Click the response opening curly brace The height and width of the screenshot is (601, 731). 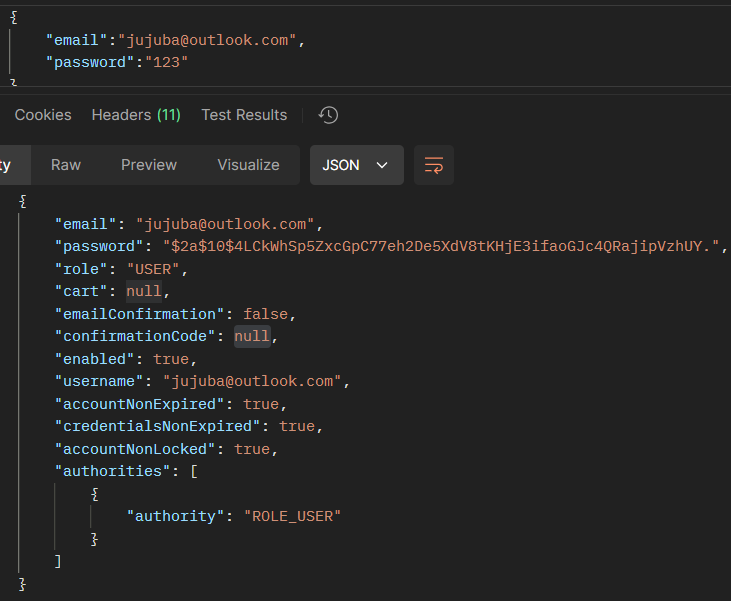click(23, 201)
